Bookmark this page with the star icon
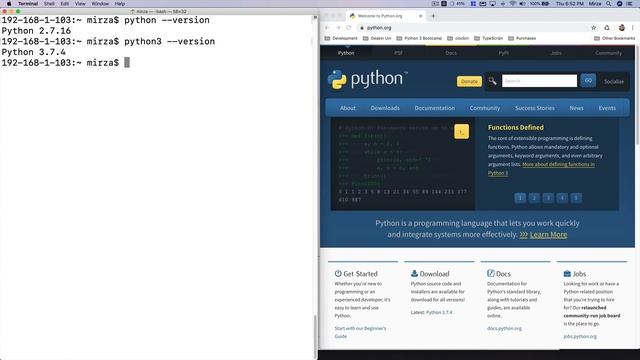 click(x=593, y=28)
